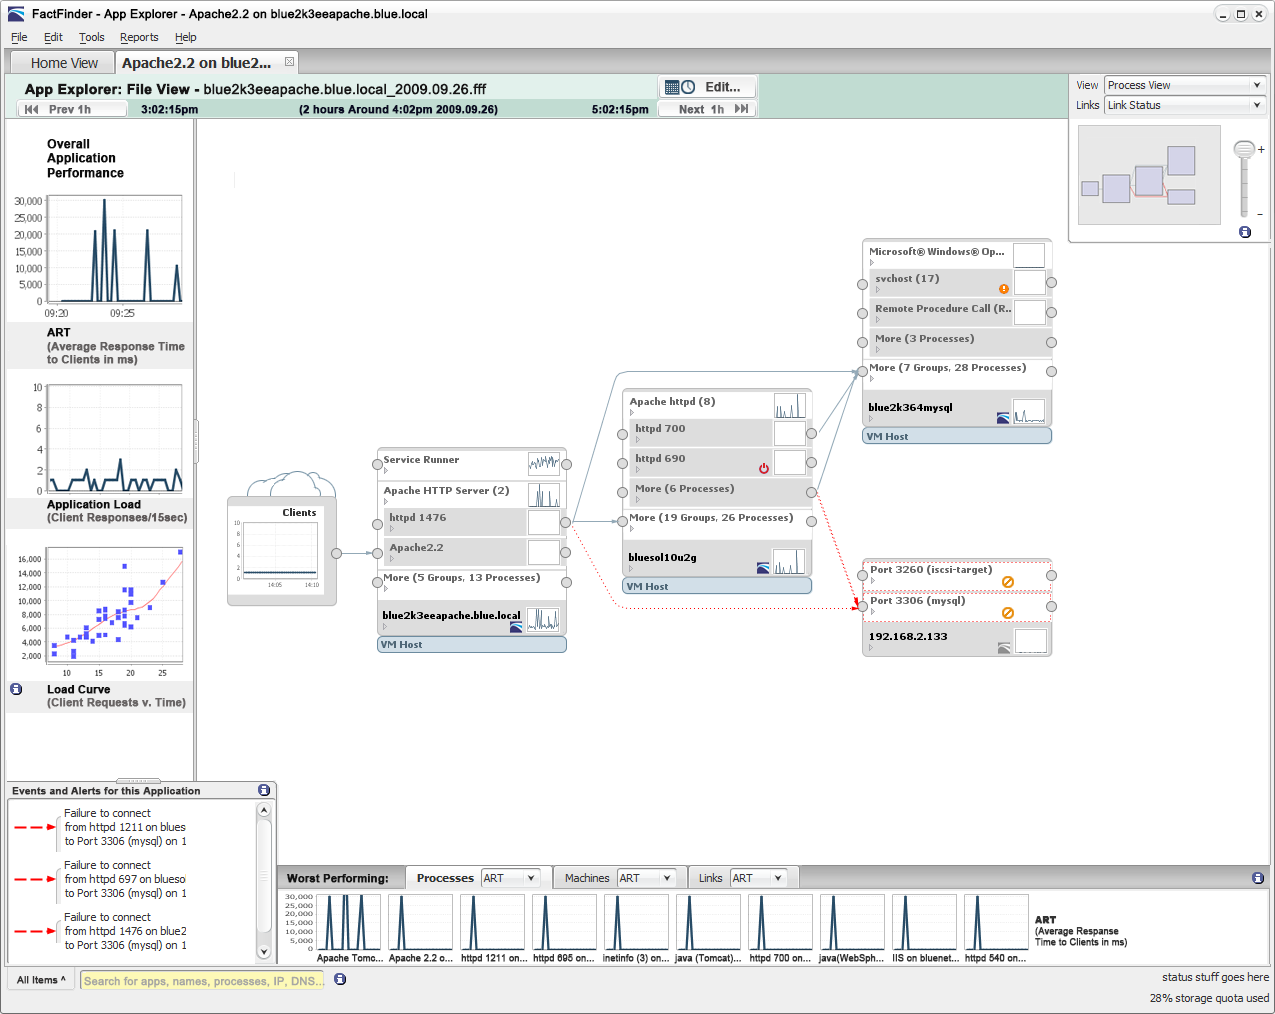Open the File menu
Screen dimensions: 1275x1014
pos(19,37)
